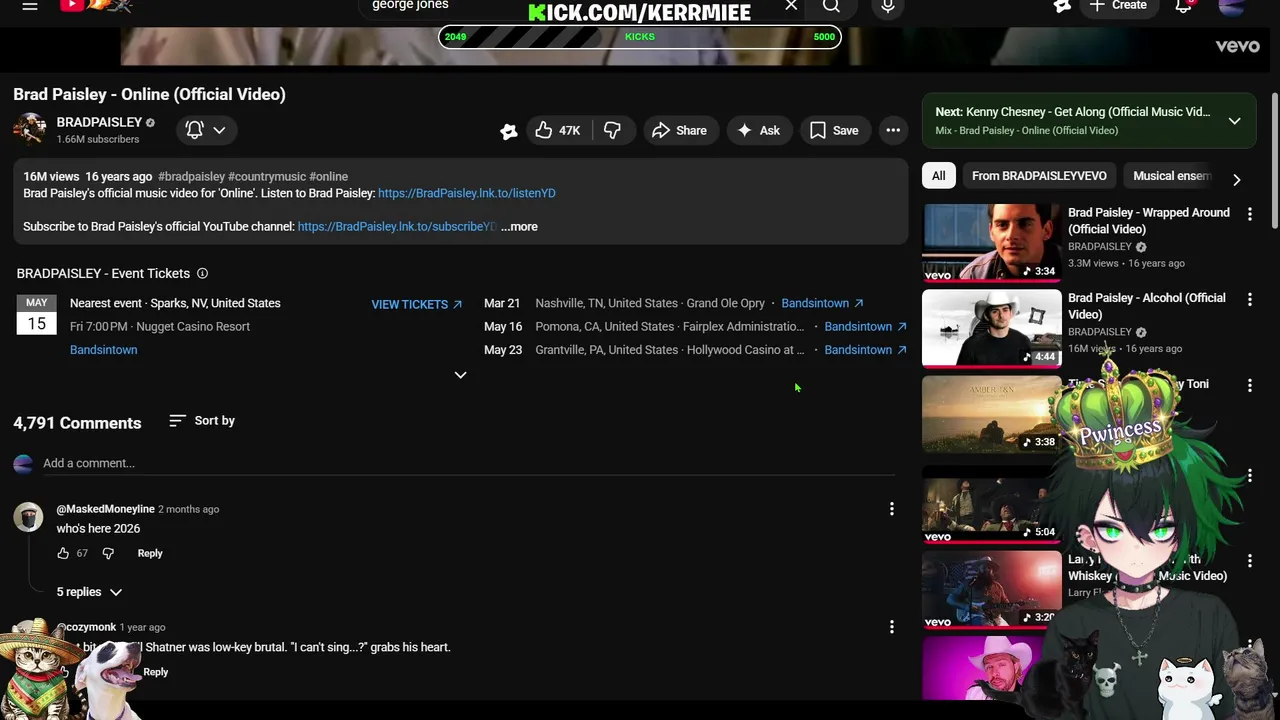Image resolution: width=1280 pixels, height=720 pixels.
Task: Open Wrapped Around (Official Video) title
Action: point(1149,221)
